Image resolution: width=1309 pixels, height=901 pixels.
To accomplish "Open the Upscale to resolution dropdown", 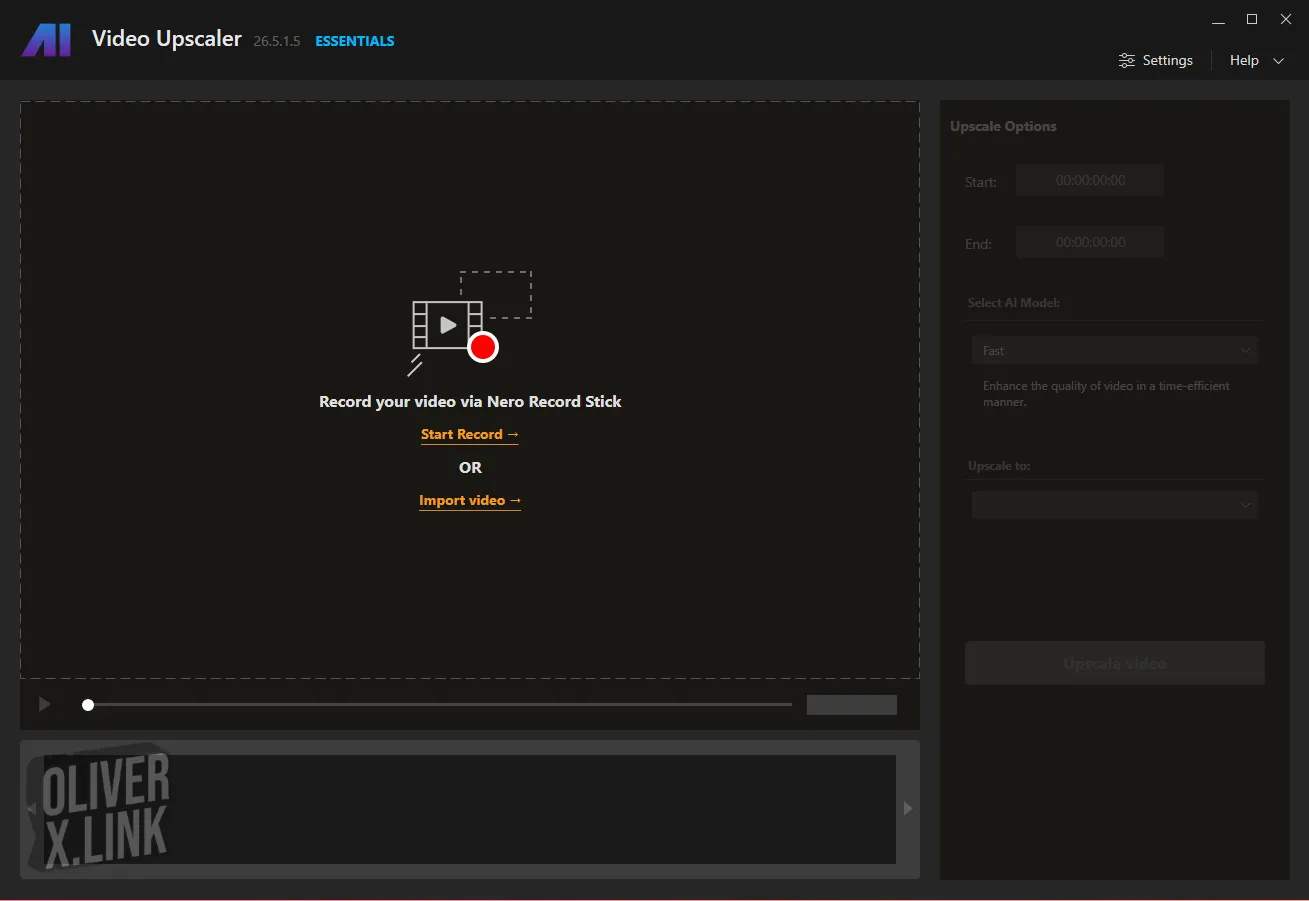I will point(1114,505).
